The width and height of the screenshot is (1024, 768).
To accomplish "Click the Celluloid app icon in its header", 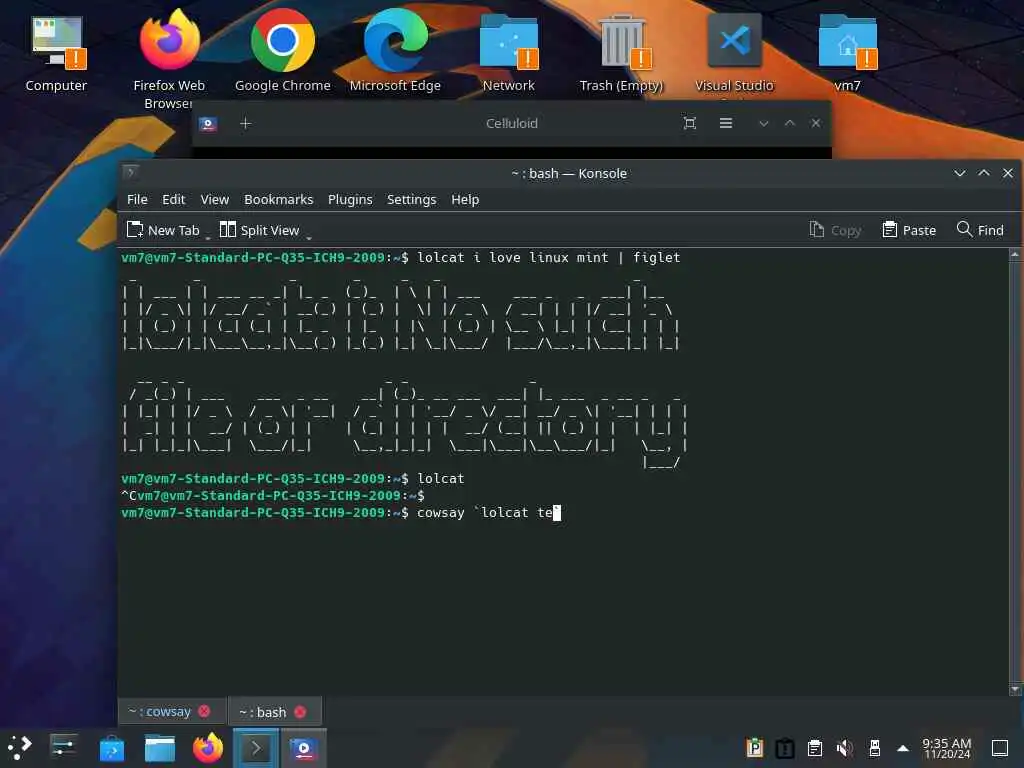I will [208, 123].
